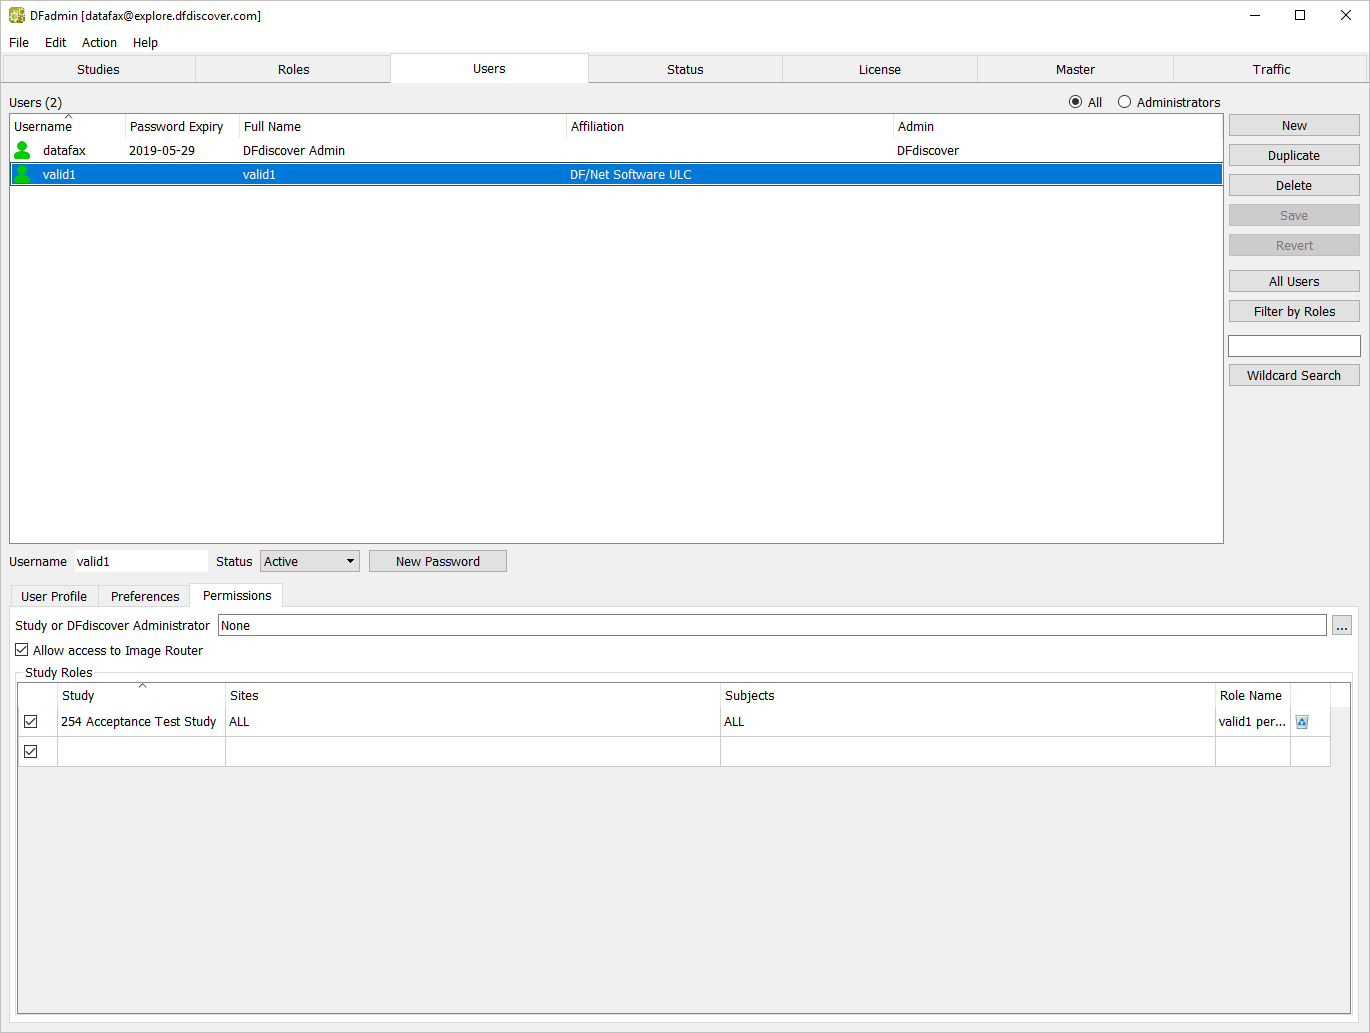Viewport: 1370px width, 1033px height.
Task: Switch to the User Profile tab
Action: [x=54, y=596]
